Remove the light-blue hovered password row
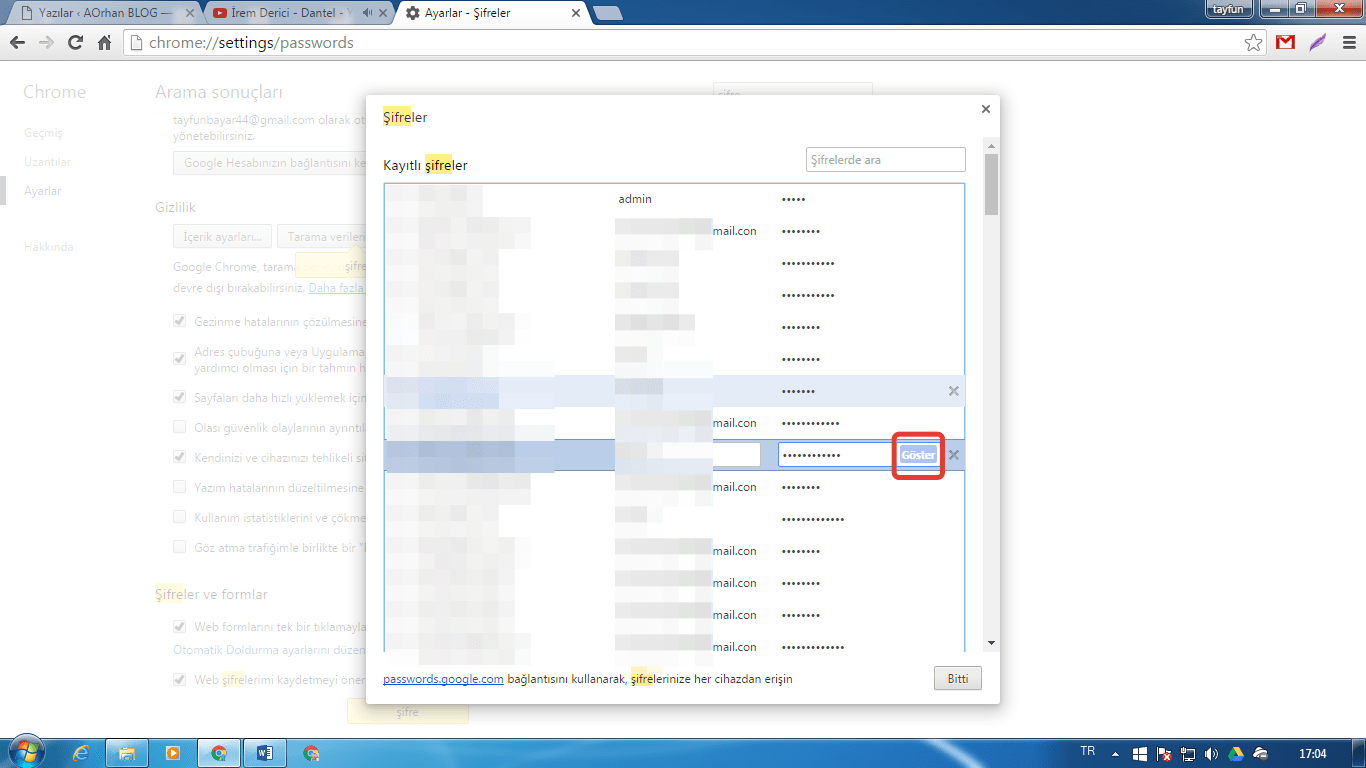1366x768 pixels. pyautogui.click(x=953, y=391)
